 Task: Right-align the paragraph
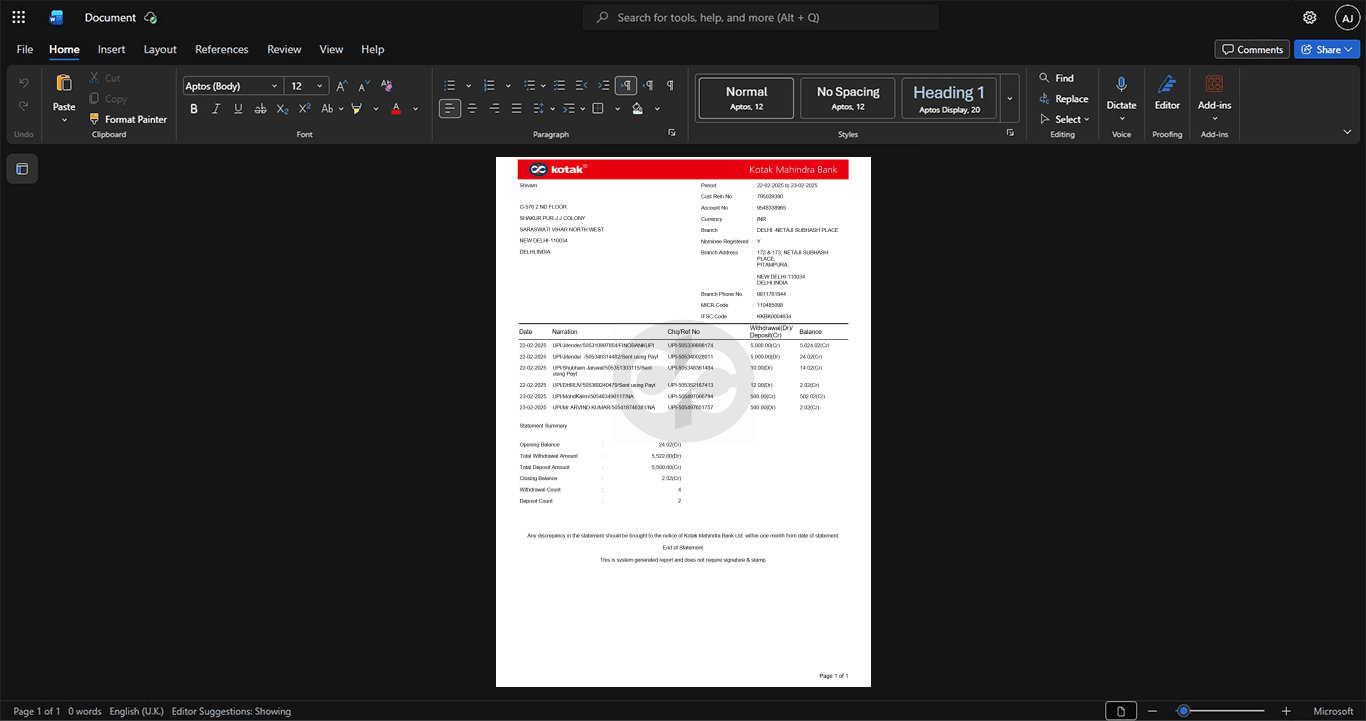pos(494,108)
